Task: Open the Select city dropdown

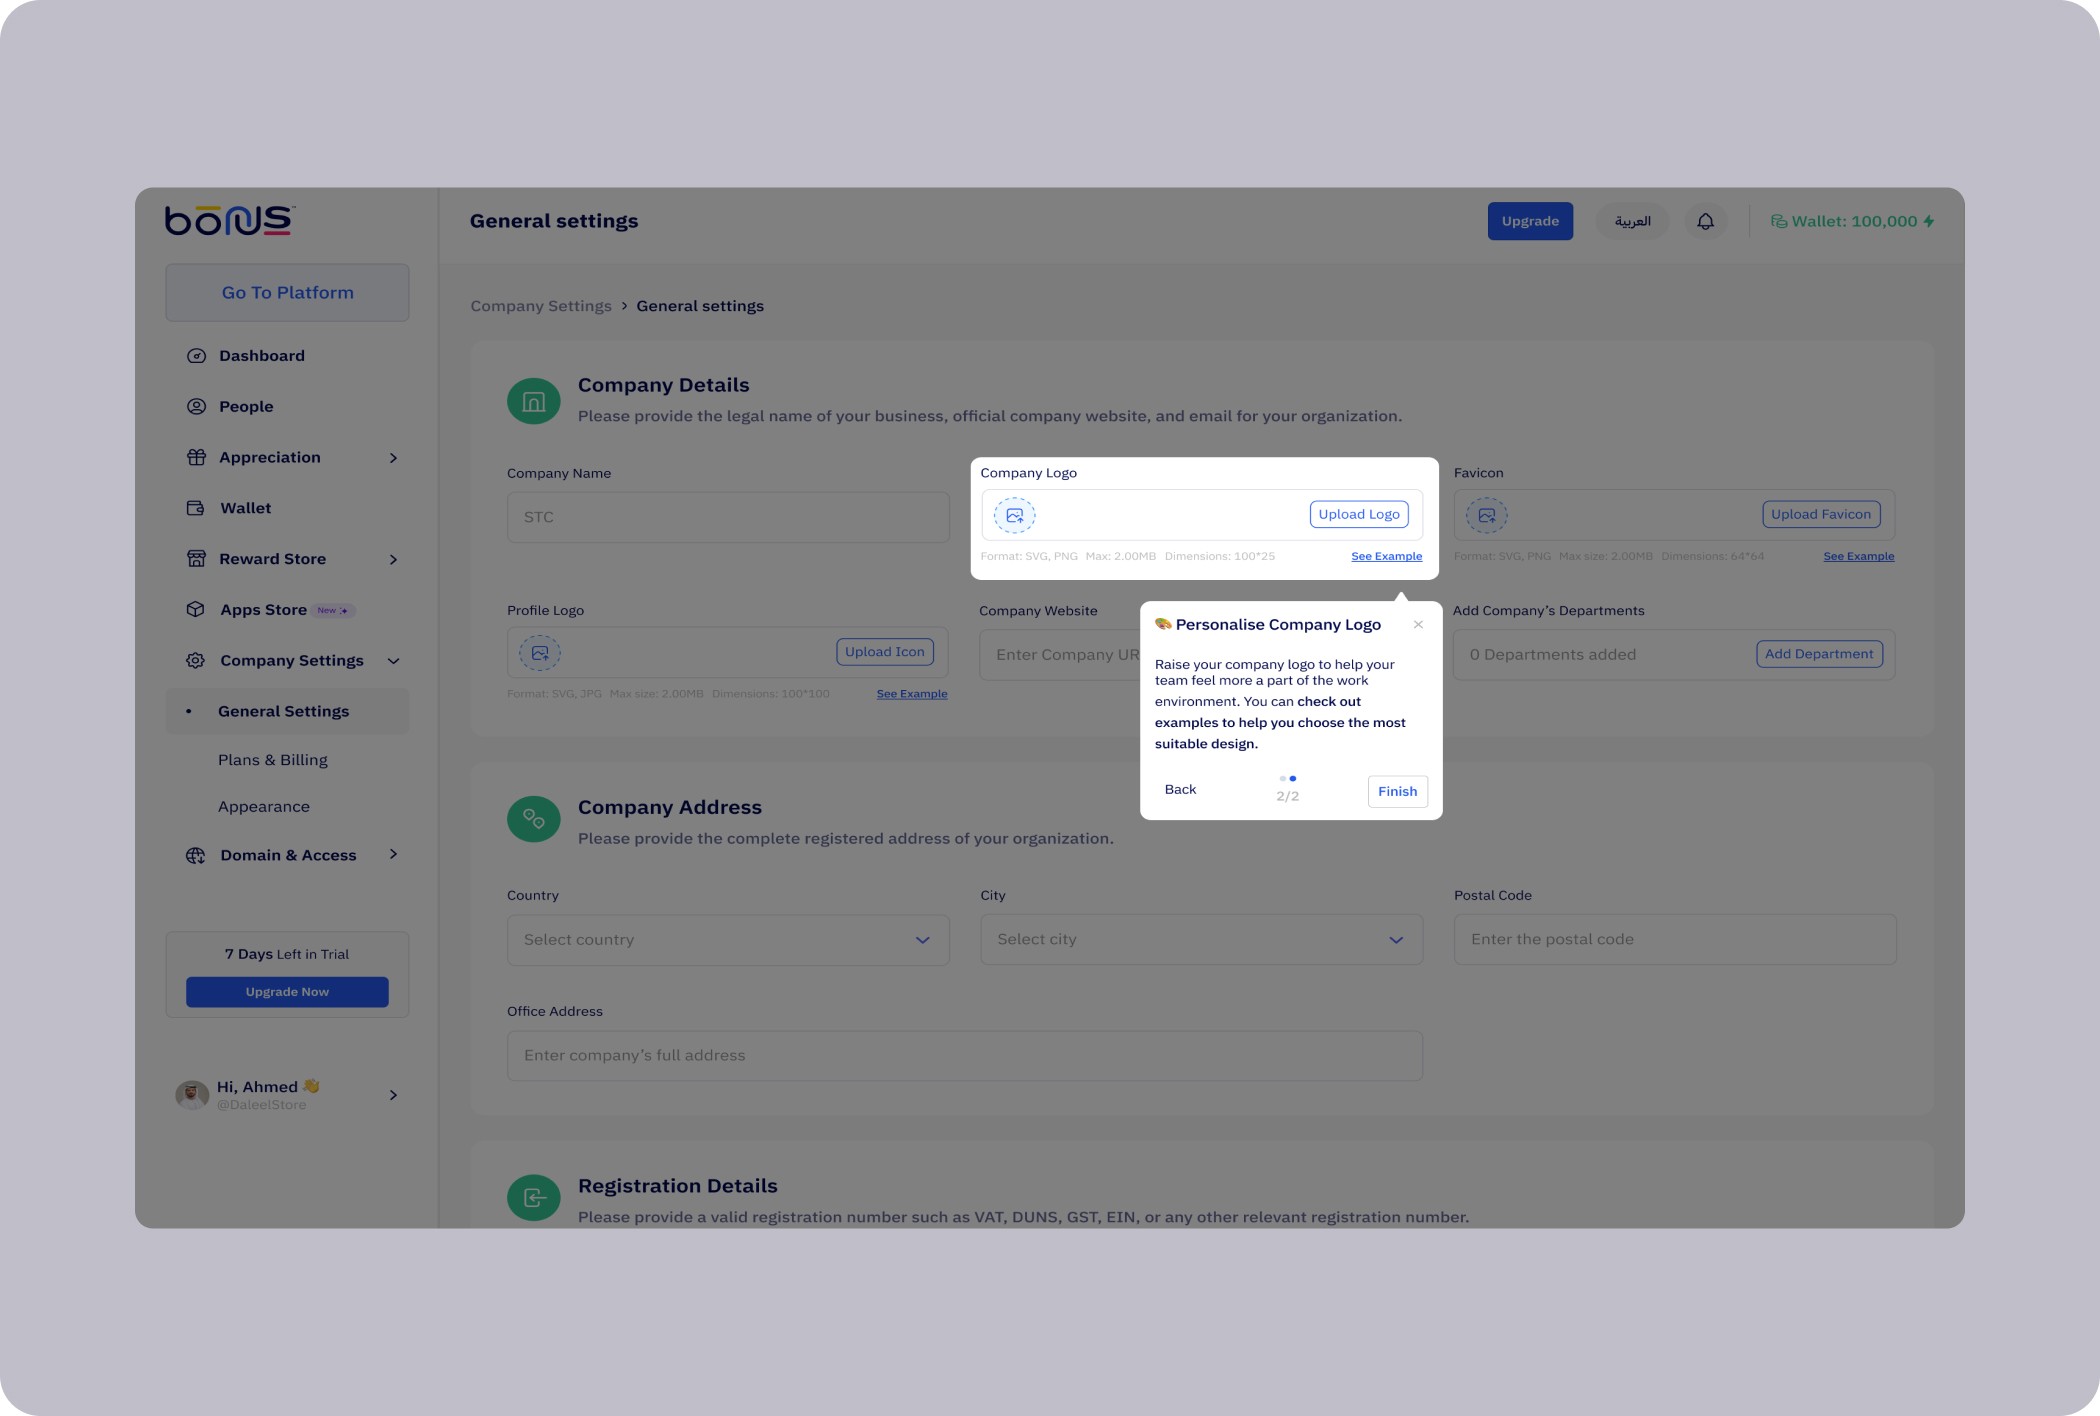Action: pos(1200,940)
